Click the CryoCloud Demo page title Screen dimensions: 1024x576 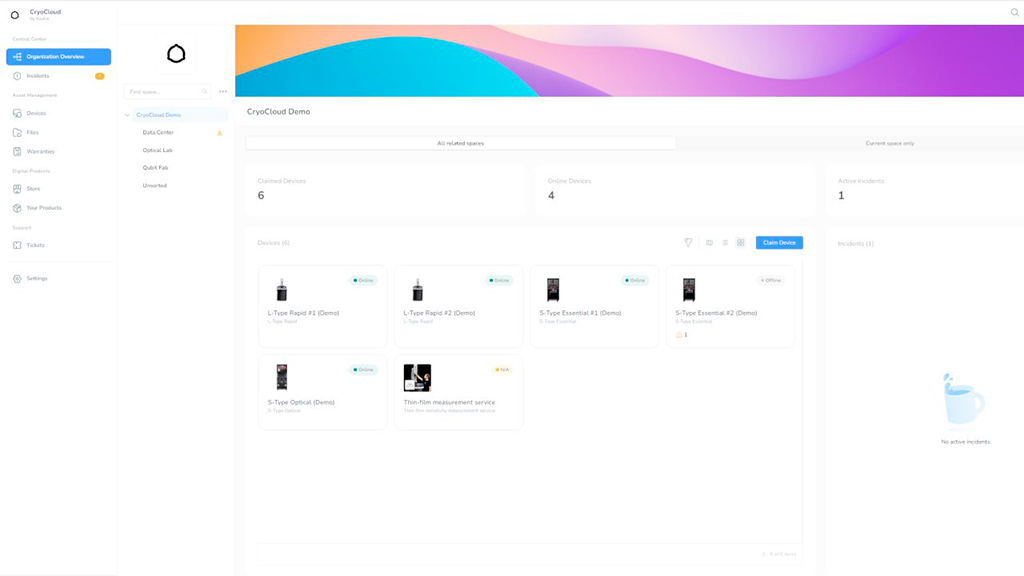tap(278, 112)
